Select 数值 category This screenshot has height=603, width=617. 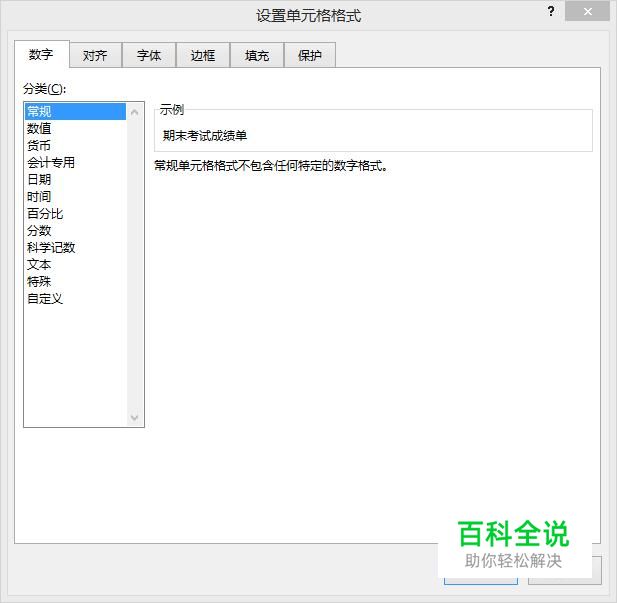pyautogui.click(x=75, y=128)
